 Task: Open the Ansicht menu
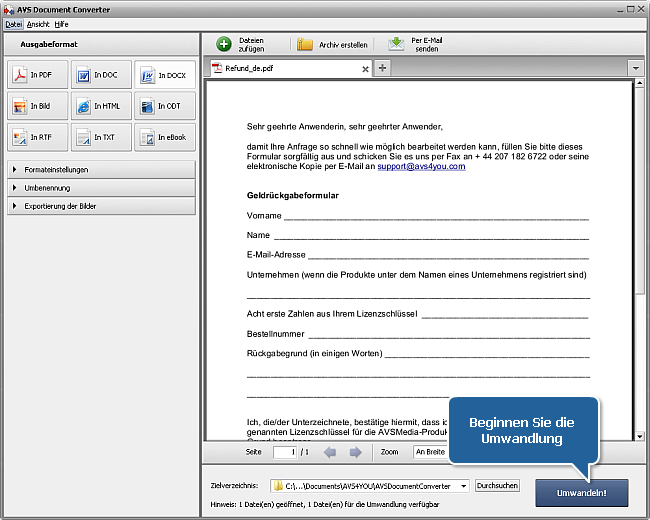pyautogui.click(x=38, y=23)
